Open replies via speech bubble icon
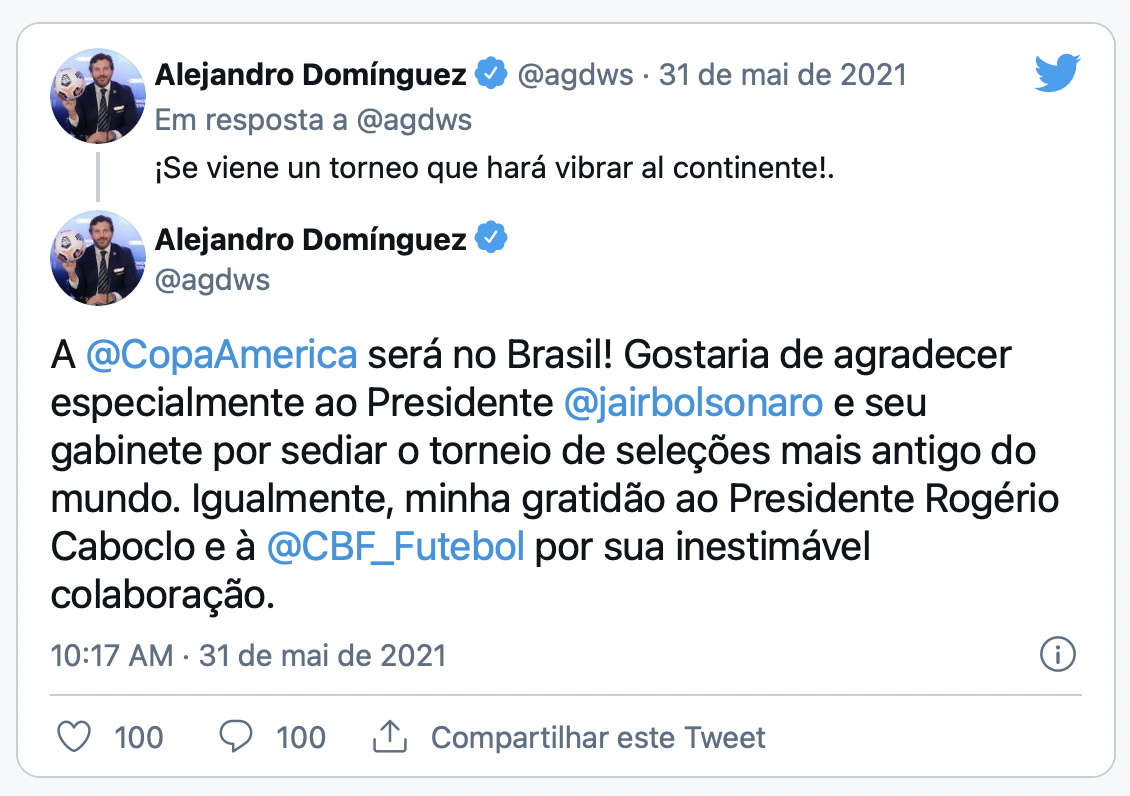This screenshot has width=1130, height=796. [236, 738]
